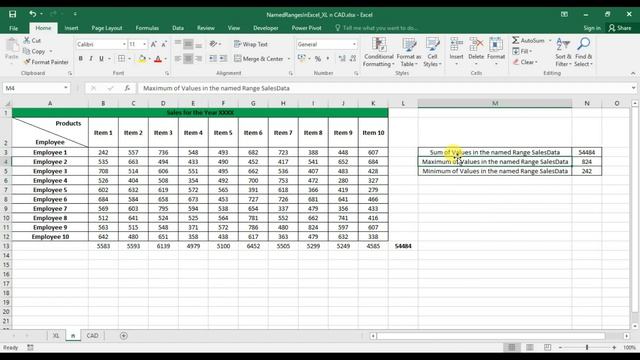640x360 pixels.
Task: Expand the Name Box dropdown arrow
Action: coord(65,88)
